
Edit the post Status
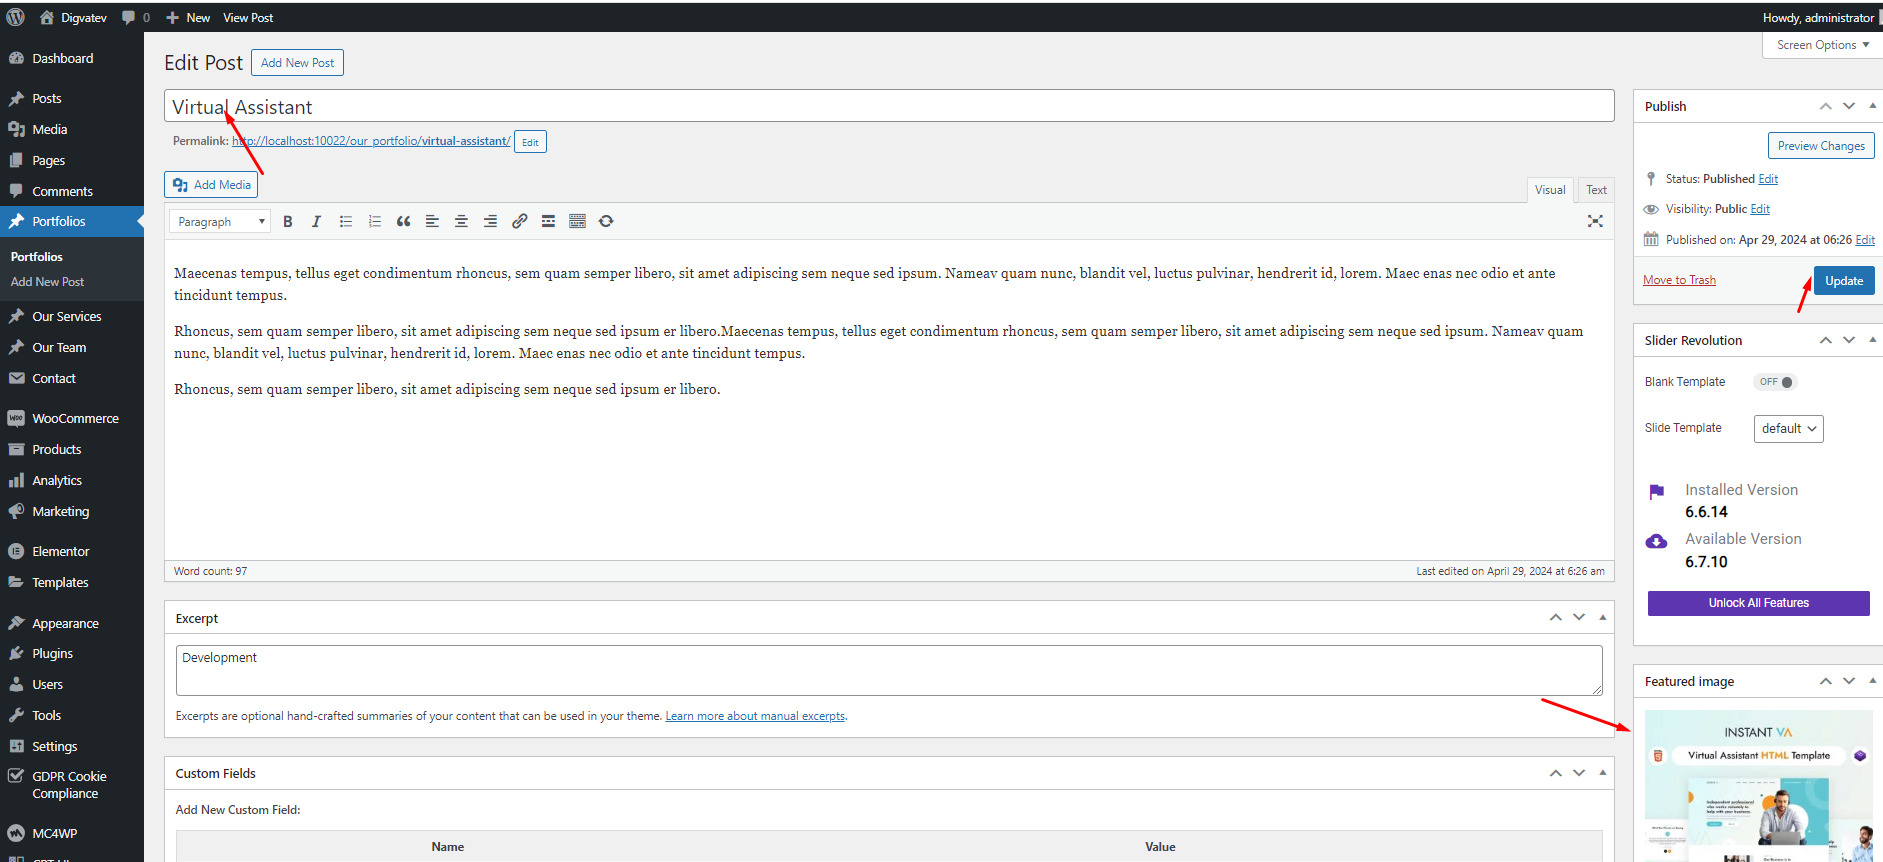[x=1768, y=179]
